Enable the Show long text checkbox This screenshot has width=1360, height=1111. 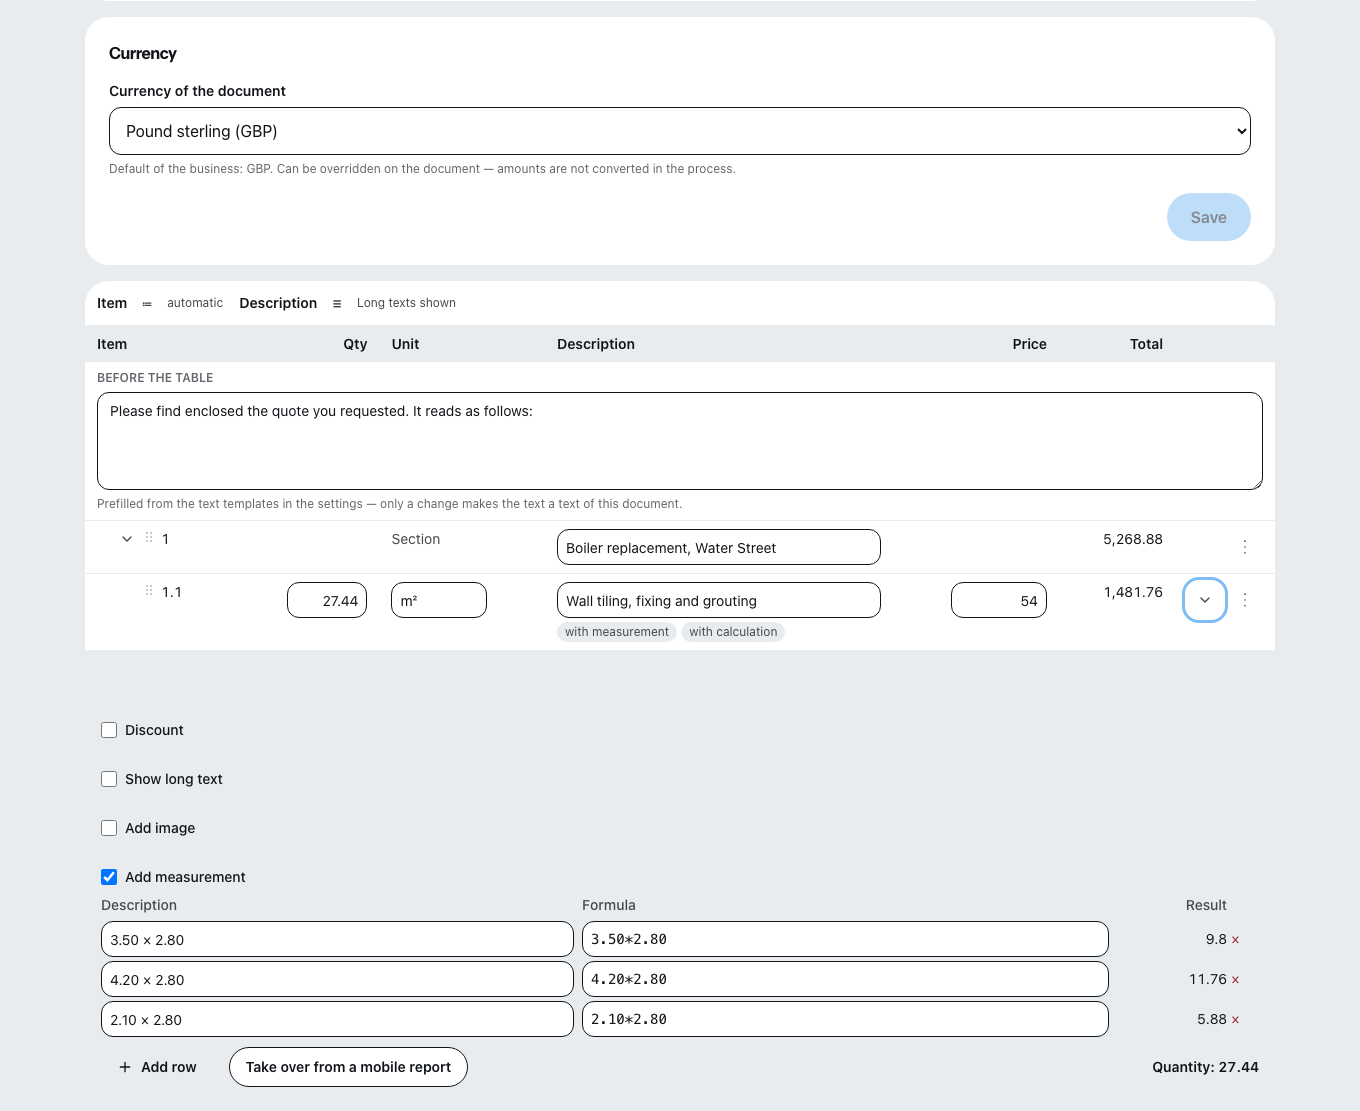tap(109, 779)
